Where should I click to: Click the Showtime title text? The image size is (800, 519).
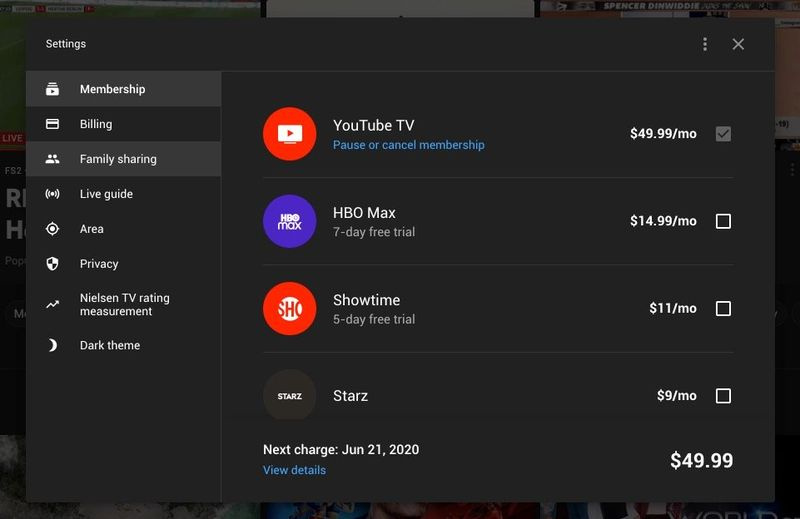click(366, 300)
